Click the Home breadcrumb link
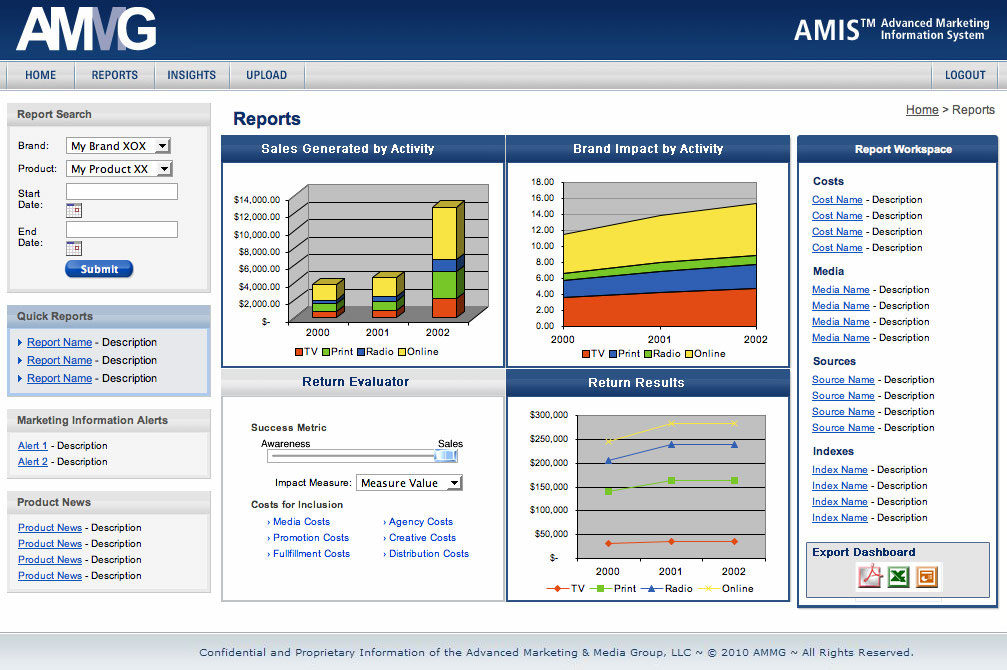Viewport: 1007px width, 670px height. (922, 110)
